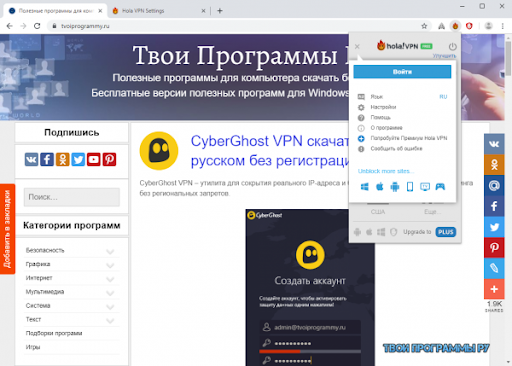Click the mobile phone icon in Hola popup
512x366 pixels.
410,187
